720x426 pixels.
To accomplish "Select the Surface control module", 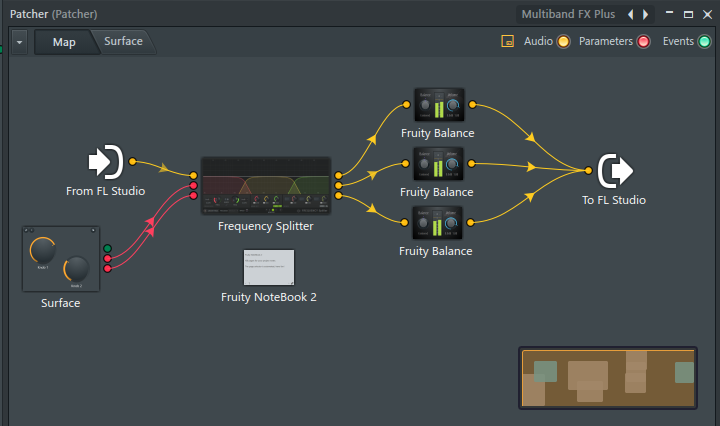I will coord(61,259).
